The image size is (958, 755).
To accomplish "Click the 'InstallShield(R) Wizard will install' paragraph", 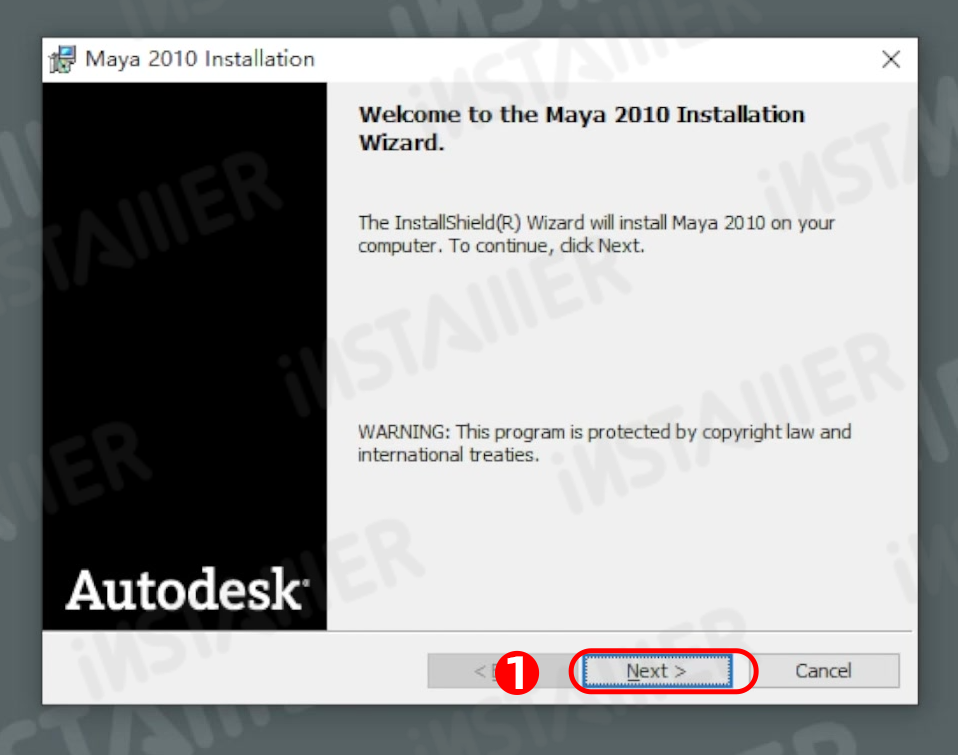I will (596, 234).
